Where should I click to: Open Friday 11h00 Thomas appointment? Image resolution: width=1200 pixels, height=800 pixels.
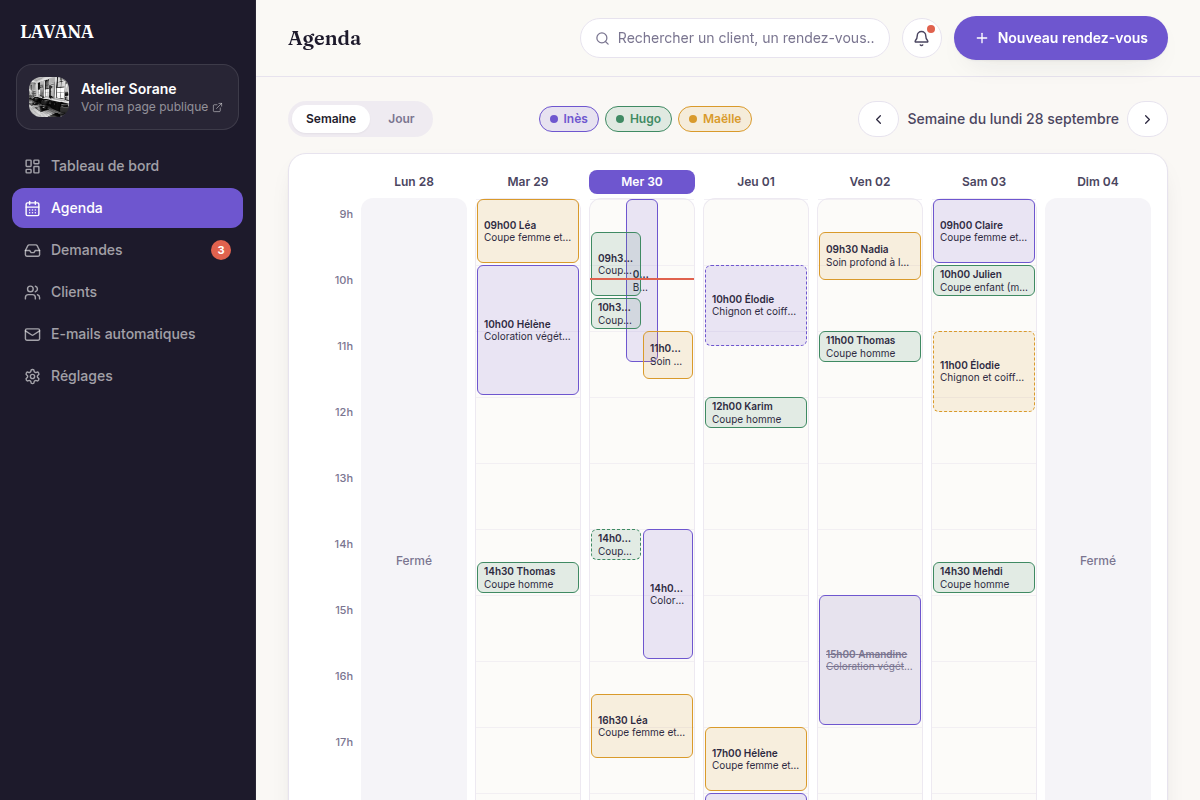[870, 346]
